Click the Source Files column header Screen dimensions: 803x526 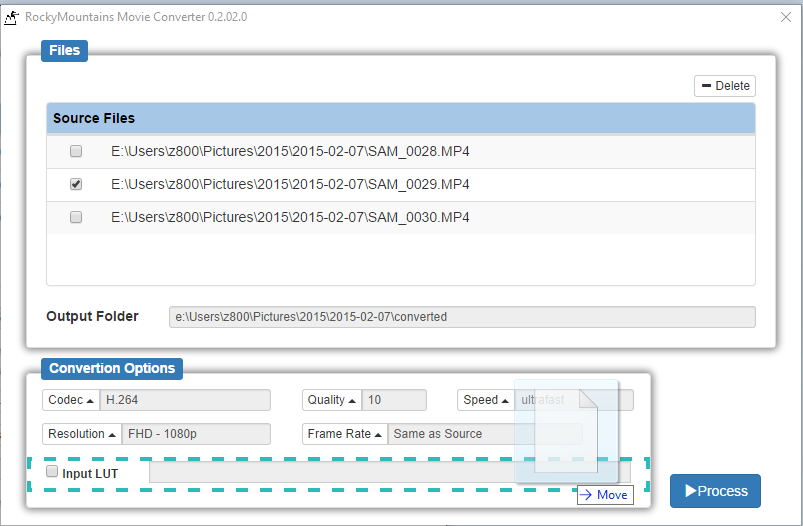[400, 118]
